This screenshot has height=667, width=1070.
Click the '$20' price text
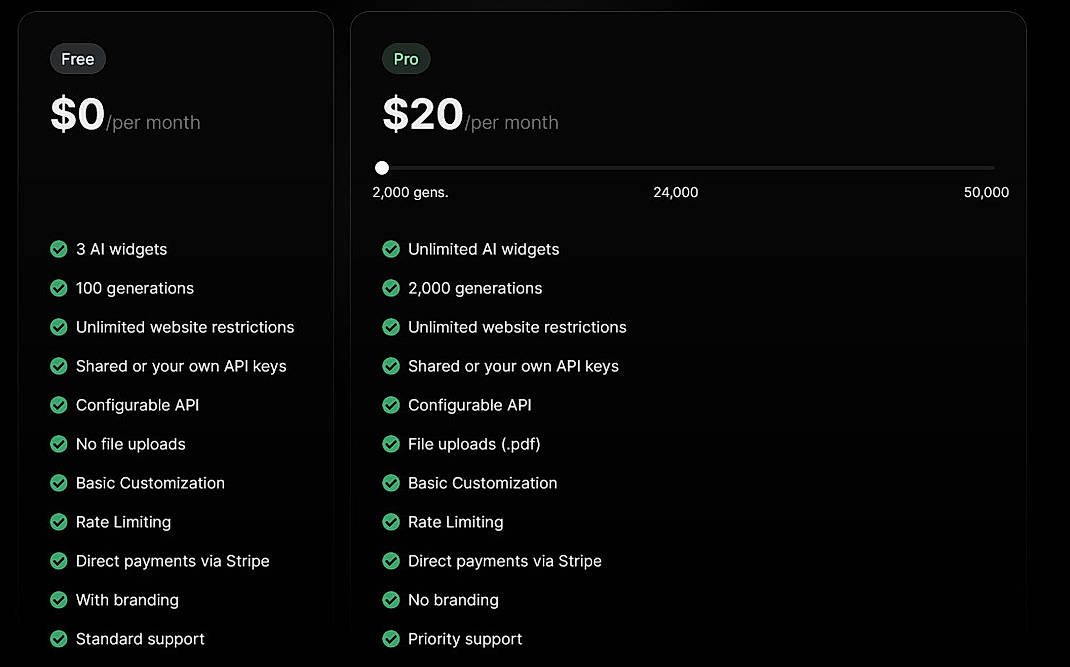point(422,114)
